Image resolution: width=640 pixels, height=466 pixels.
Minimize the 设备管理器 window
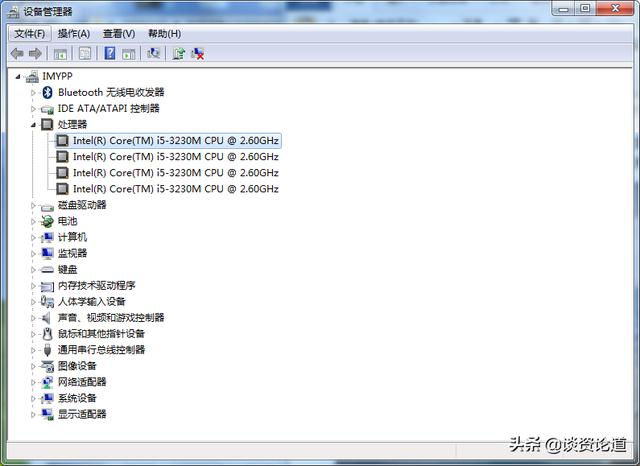(564, 9)
